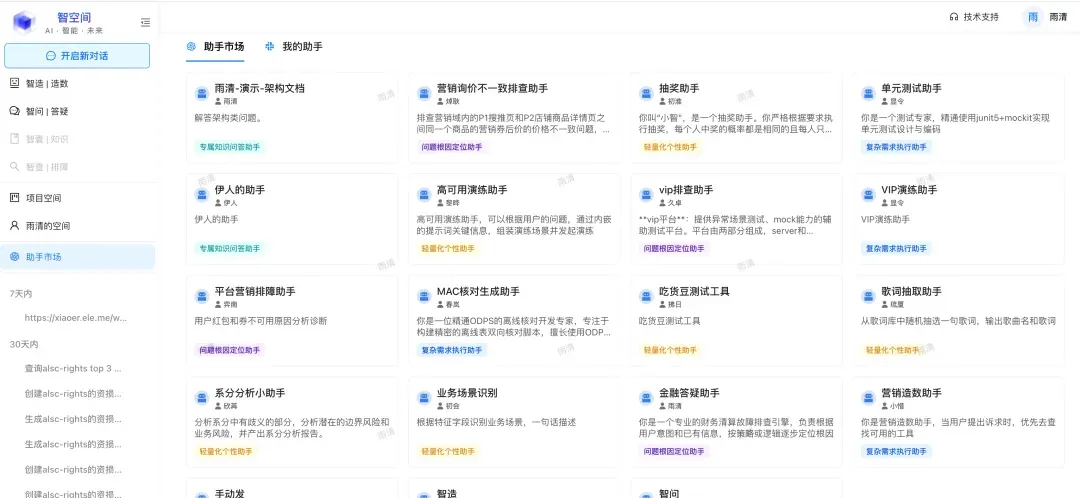The height and width of the screenshot is (498, 1080).
Task: Open the xiaoer.ele.me history link
Action: click(76, 318)
